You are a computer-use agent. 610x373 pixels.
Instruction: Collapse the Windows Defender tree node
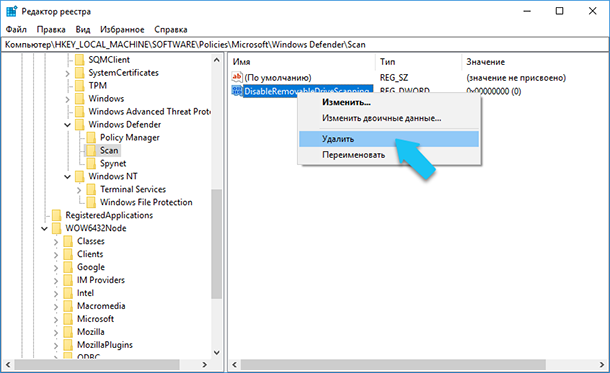click(x=67, y=125)
